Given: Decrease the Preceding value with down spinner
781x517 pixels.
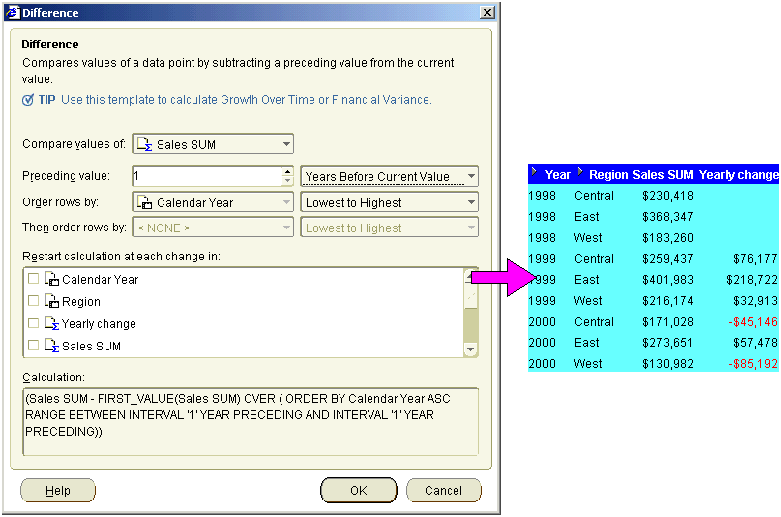Looking at the screenshot, I should click(x=287, y=181).
